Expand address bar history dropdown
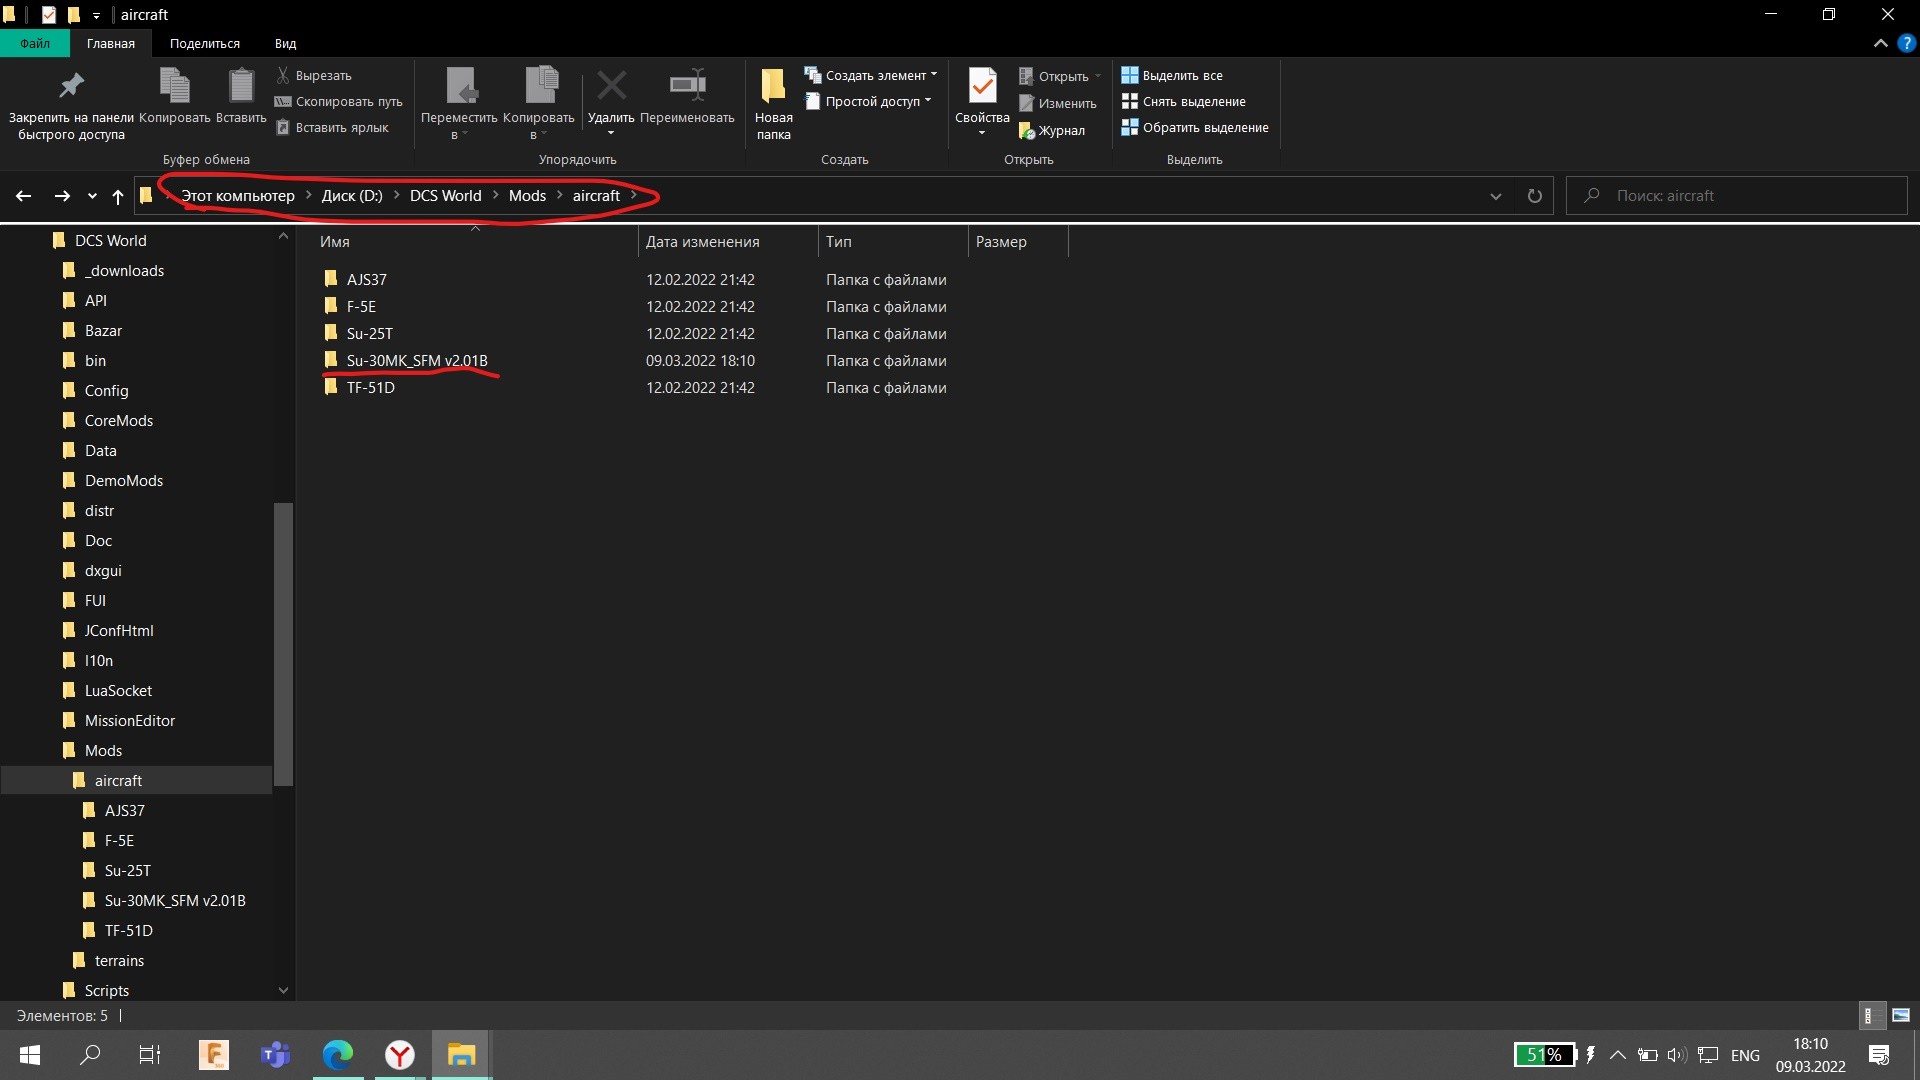 coord(1495,196)
